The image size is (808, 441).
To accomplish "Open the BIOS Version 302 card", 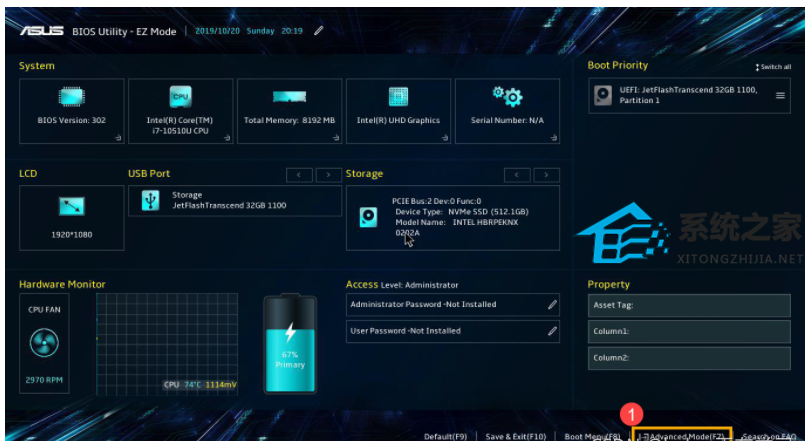I will 72,111.
